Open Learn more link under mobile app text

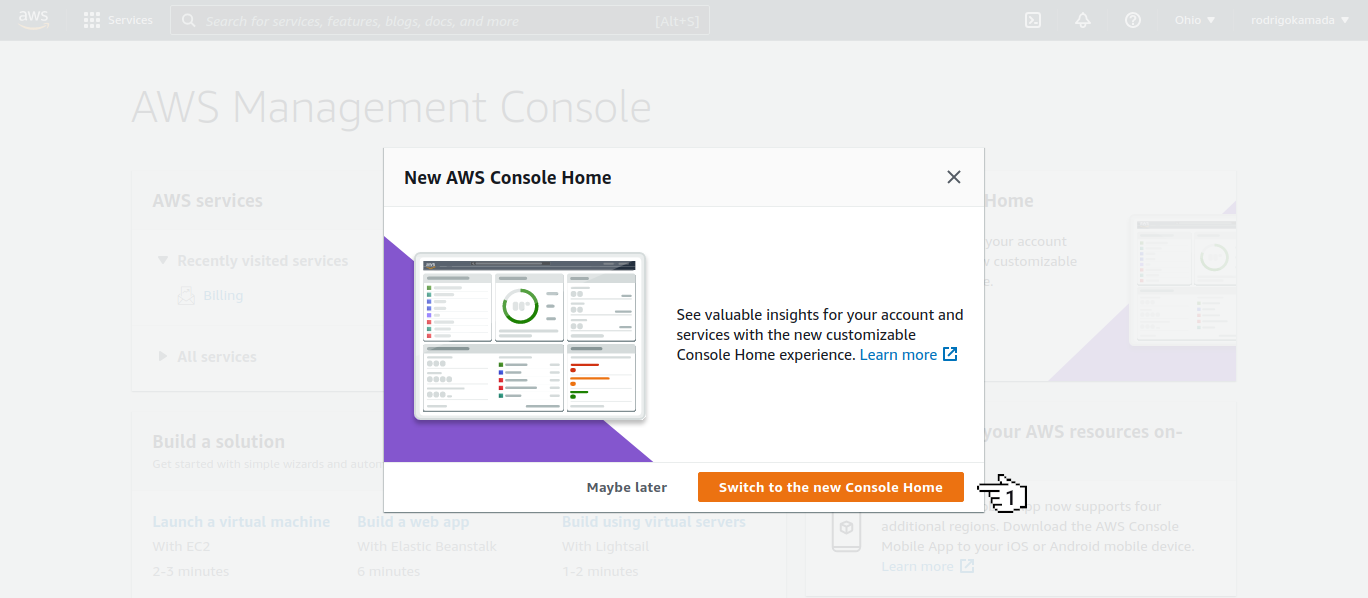pyautogui.click(x=917, y=566)
